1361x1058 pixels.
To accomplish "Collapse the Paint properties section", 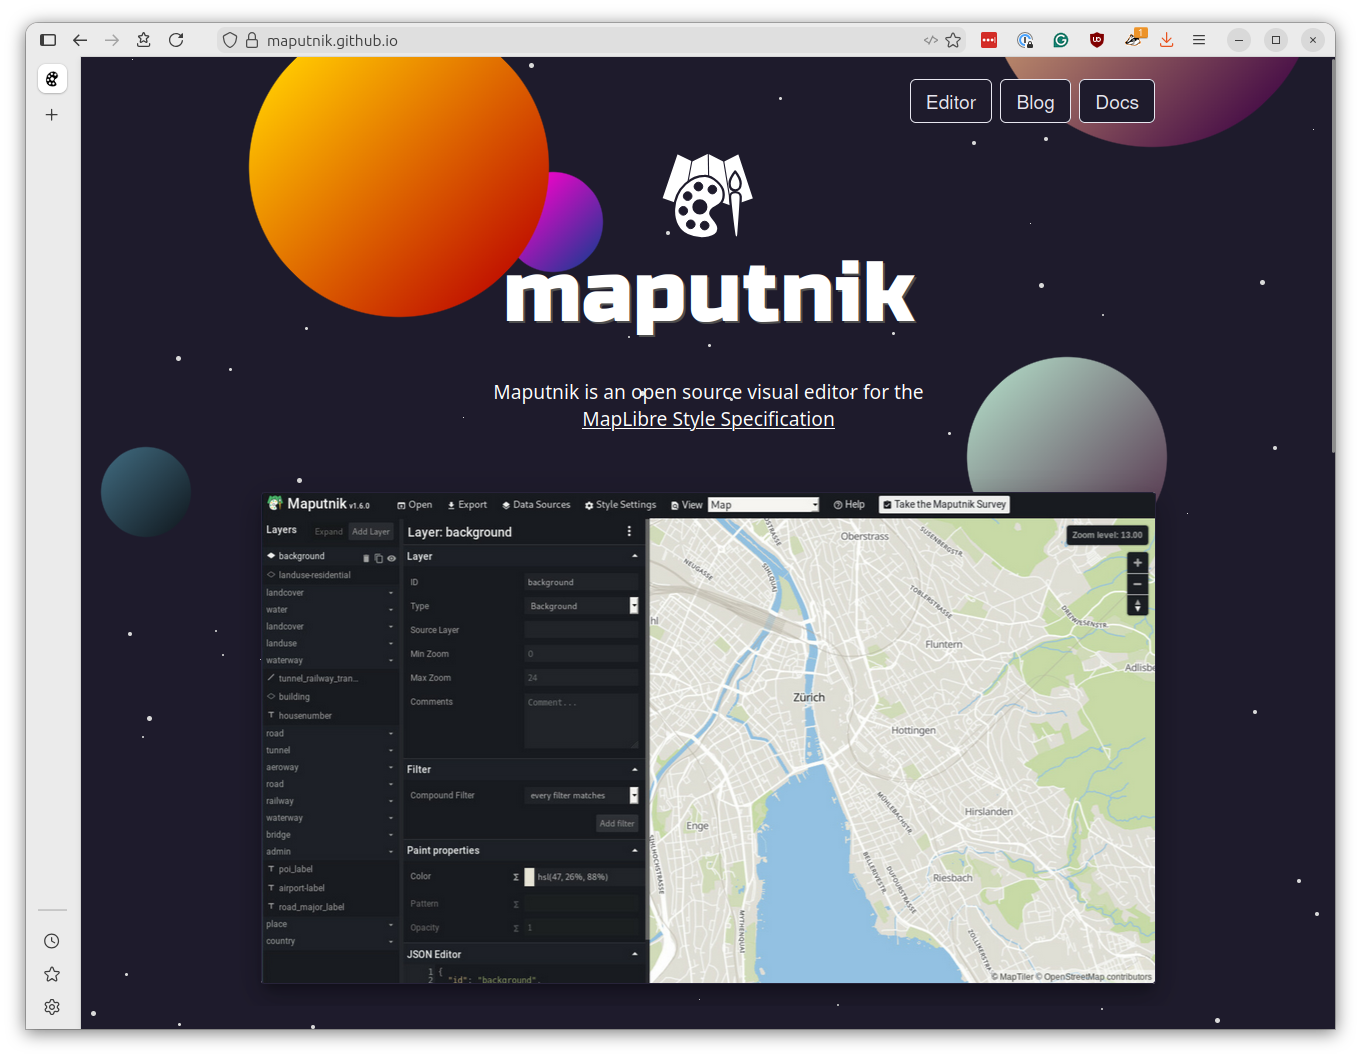I will pyautogui.click(x=636, y=850).
